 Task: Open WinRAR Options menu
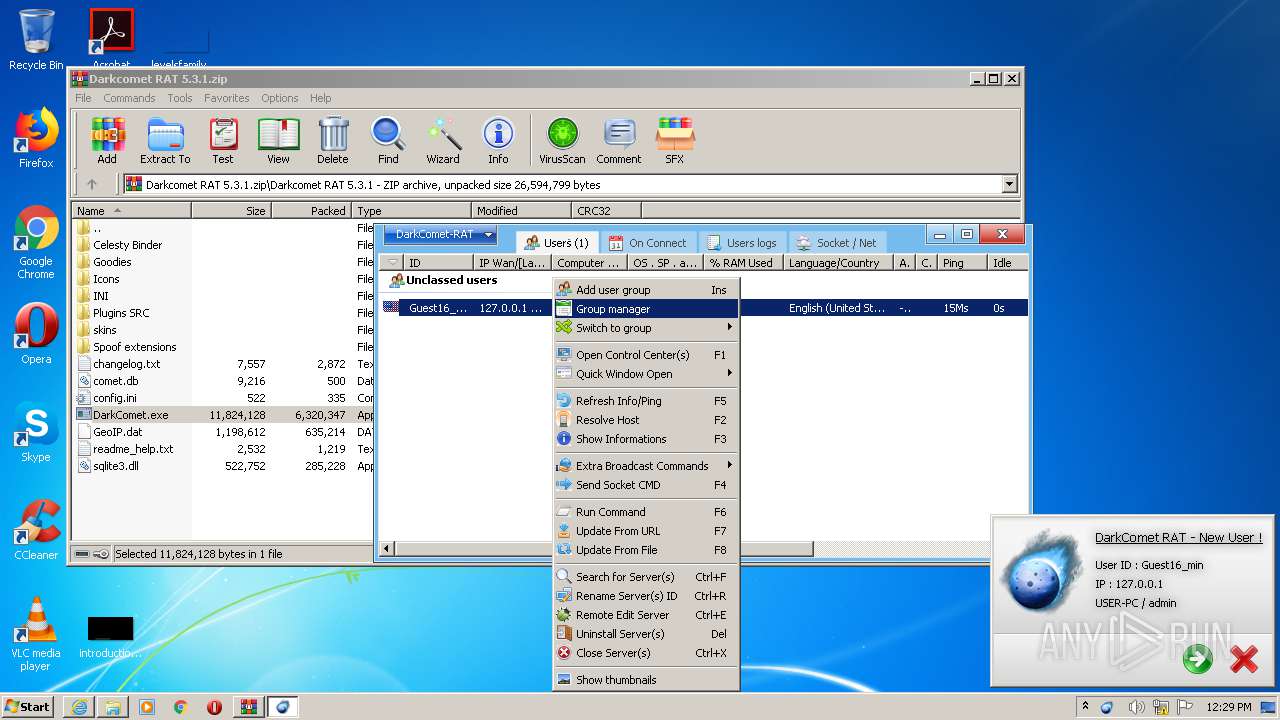280,98
